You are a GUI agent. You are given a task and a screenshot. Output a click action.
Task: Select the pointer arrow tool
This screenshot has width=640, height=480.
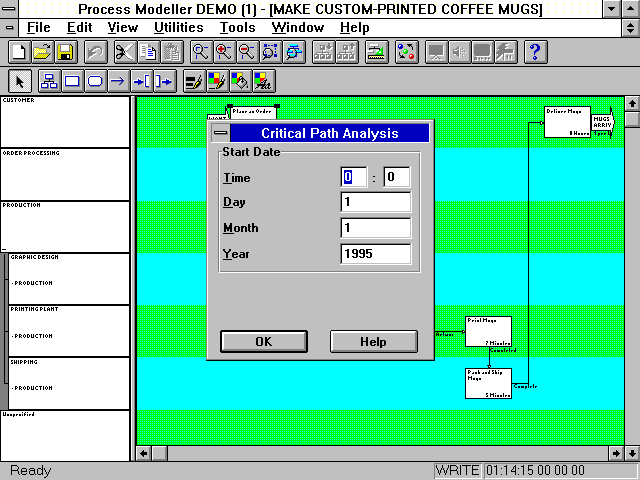tap(20, 81)
